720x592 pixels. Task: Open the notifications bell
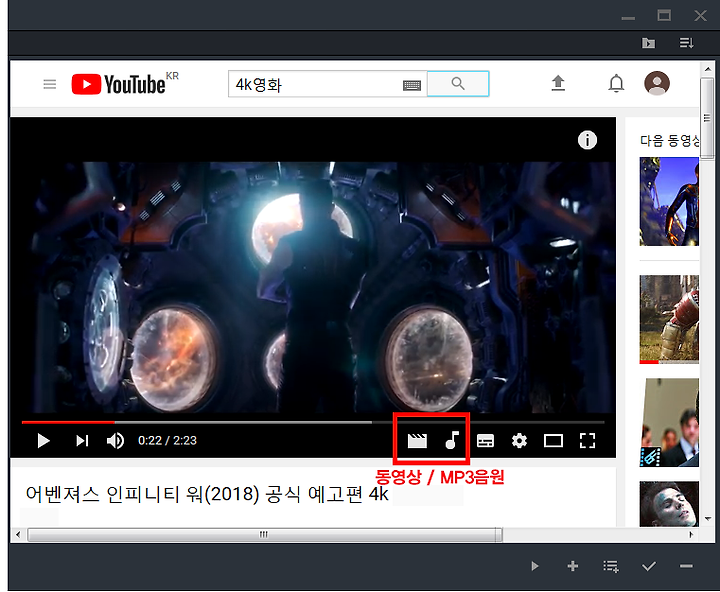click(616, 84)
